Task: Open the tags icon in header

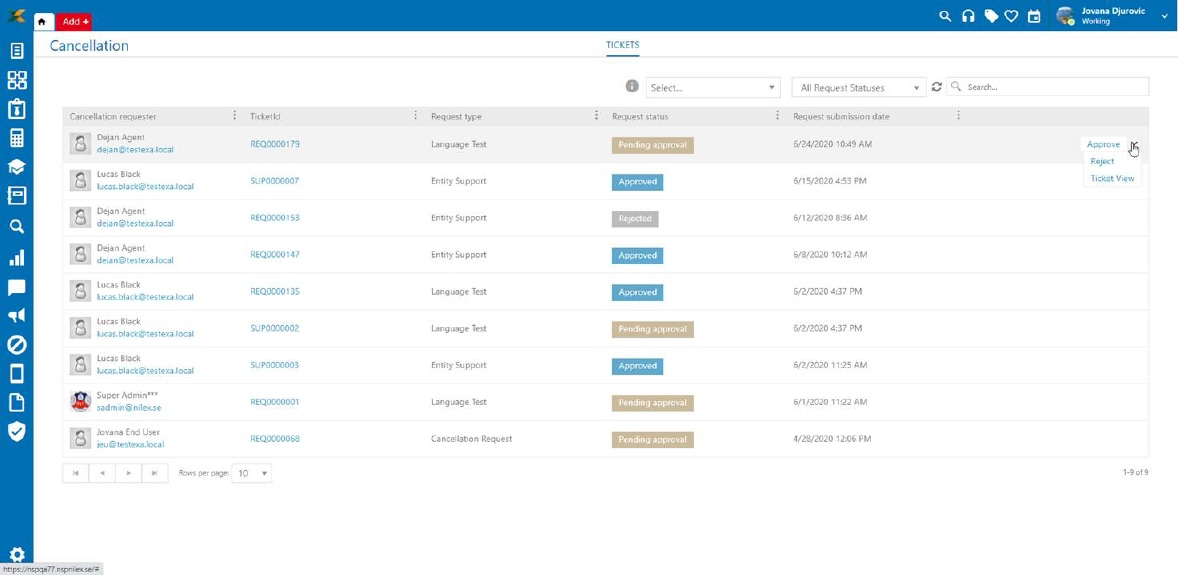Action: pos(991,16)
